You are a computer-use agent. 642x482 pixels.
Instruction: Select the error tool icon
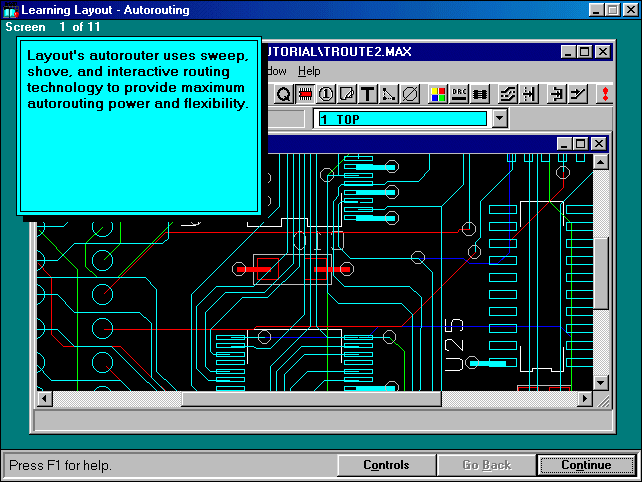pyautogui.click(x=409, y=94)
